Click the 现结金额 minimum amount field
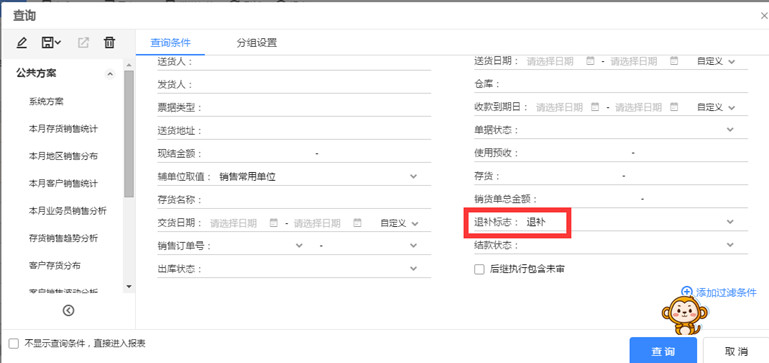The image size is (769, 363). [x=258, y=154]
